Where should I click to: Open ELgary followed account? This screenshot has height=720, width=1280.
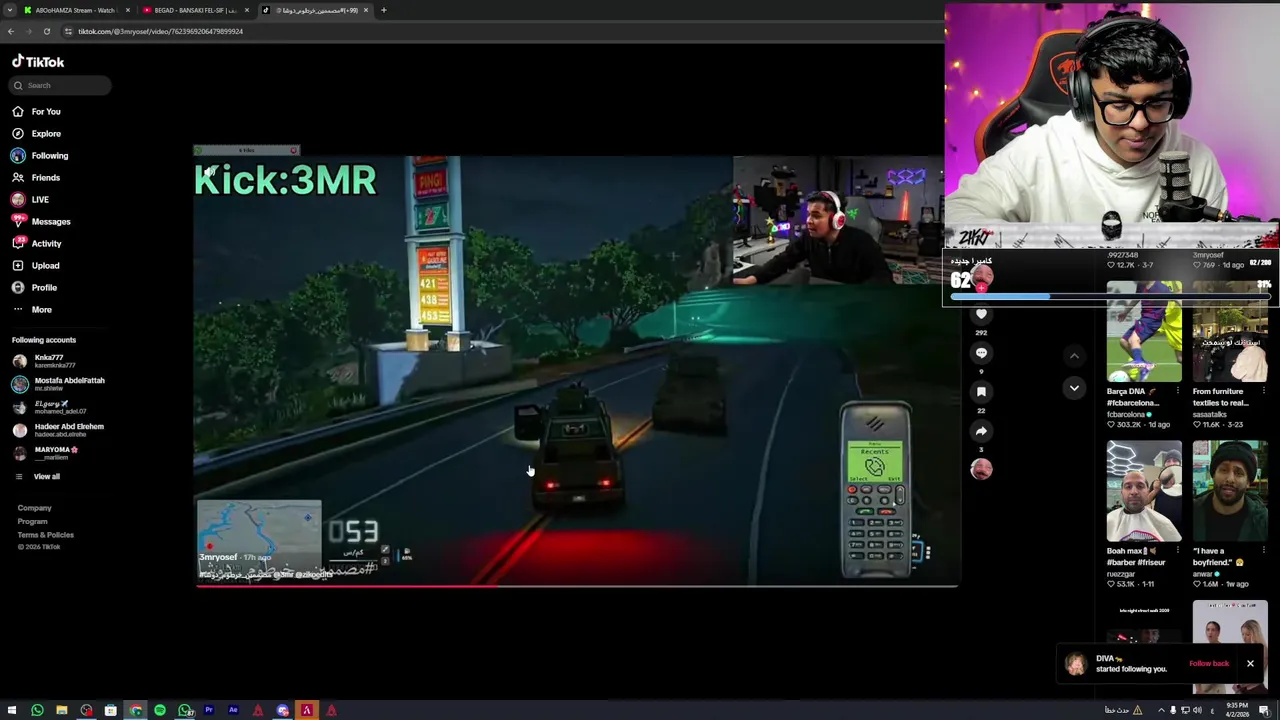tap(50, 407)
